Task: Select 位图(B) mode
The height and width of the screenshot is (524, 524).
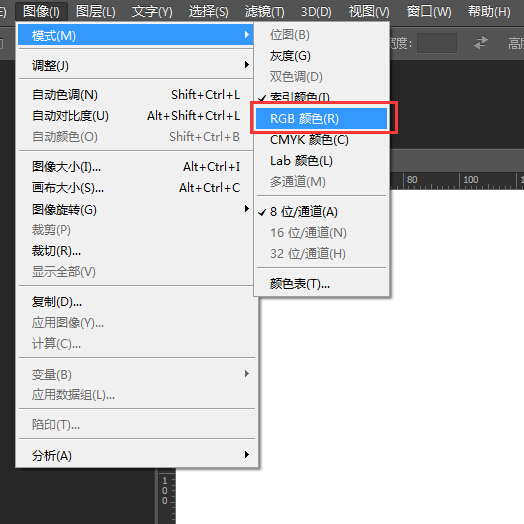Action: click(x=321, y=34)
